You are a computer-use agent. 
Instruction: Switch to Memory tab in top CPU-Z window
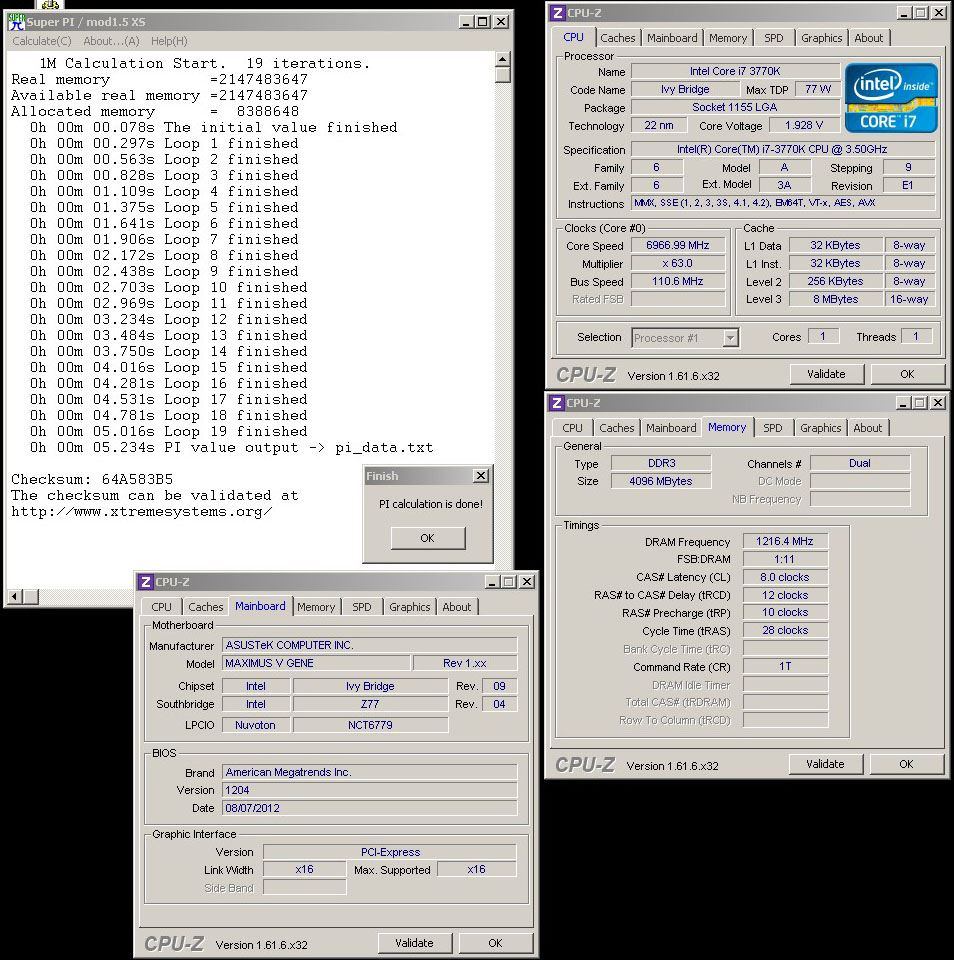(727, 38)
